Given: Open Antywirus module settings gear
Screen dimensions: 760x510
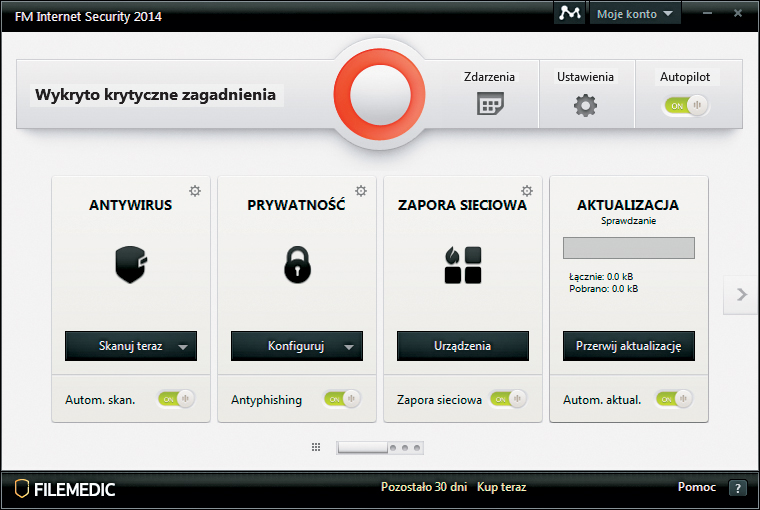Looking at the screenshot, I should point(195,191).
